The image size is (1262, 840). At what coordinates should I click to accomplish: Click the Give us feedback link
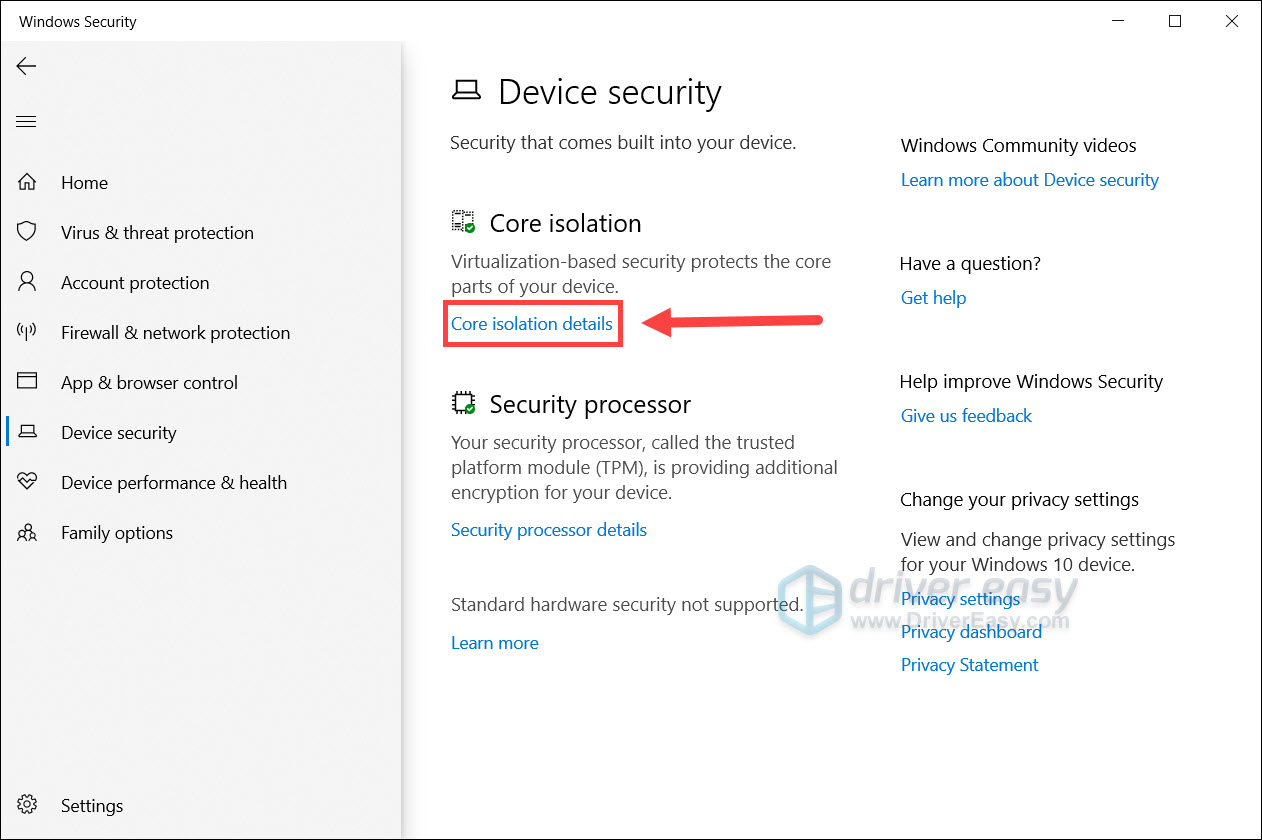point(966,416)
